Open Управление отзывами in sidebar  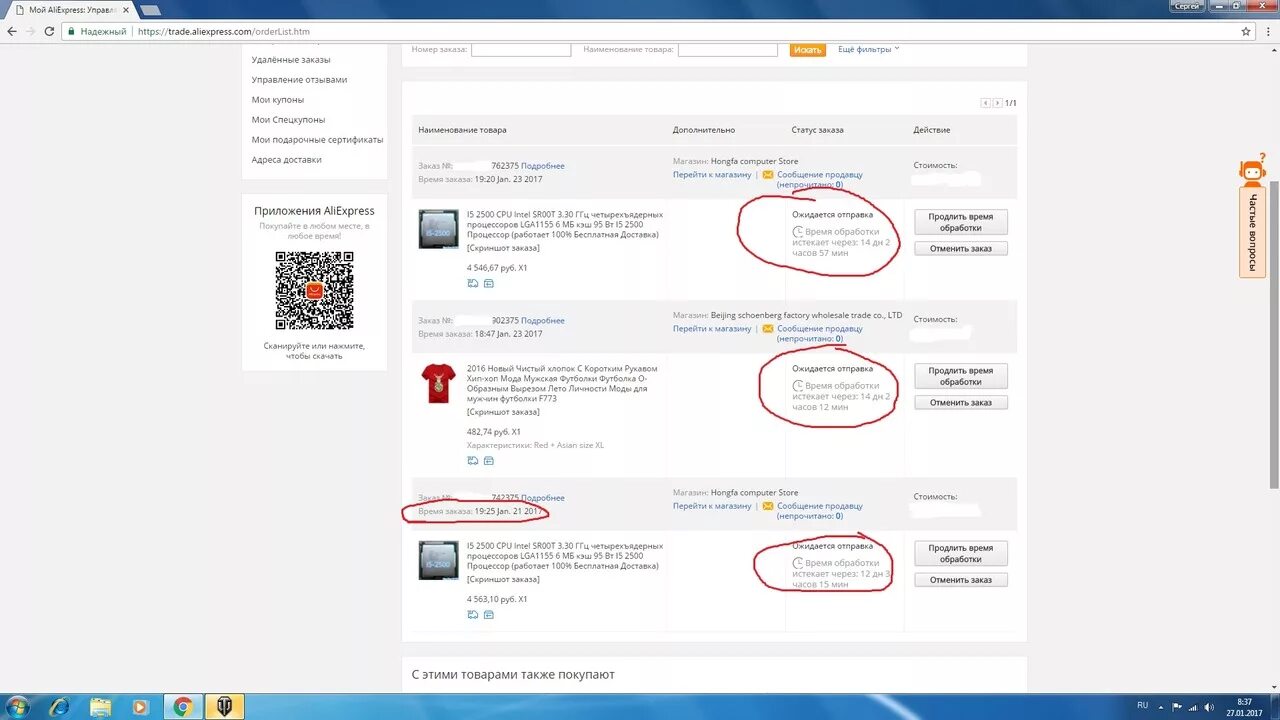pos(299,80)
